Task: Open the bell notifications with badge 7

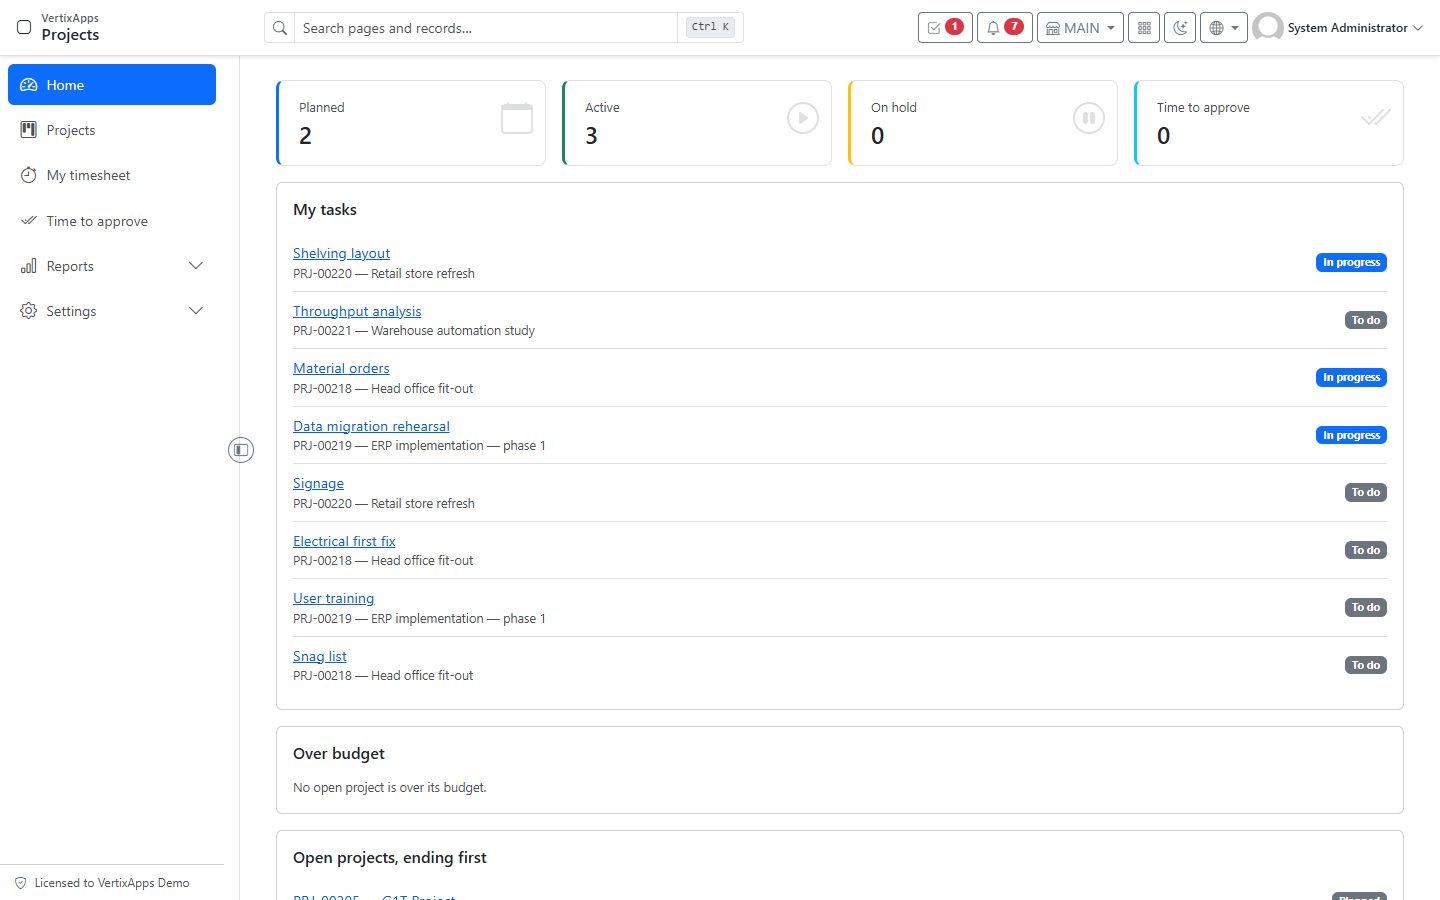Action: pyautogui.click(x=1004, y=28)
